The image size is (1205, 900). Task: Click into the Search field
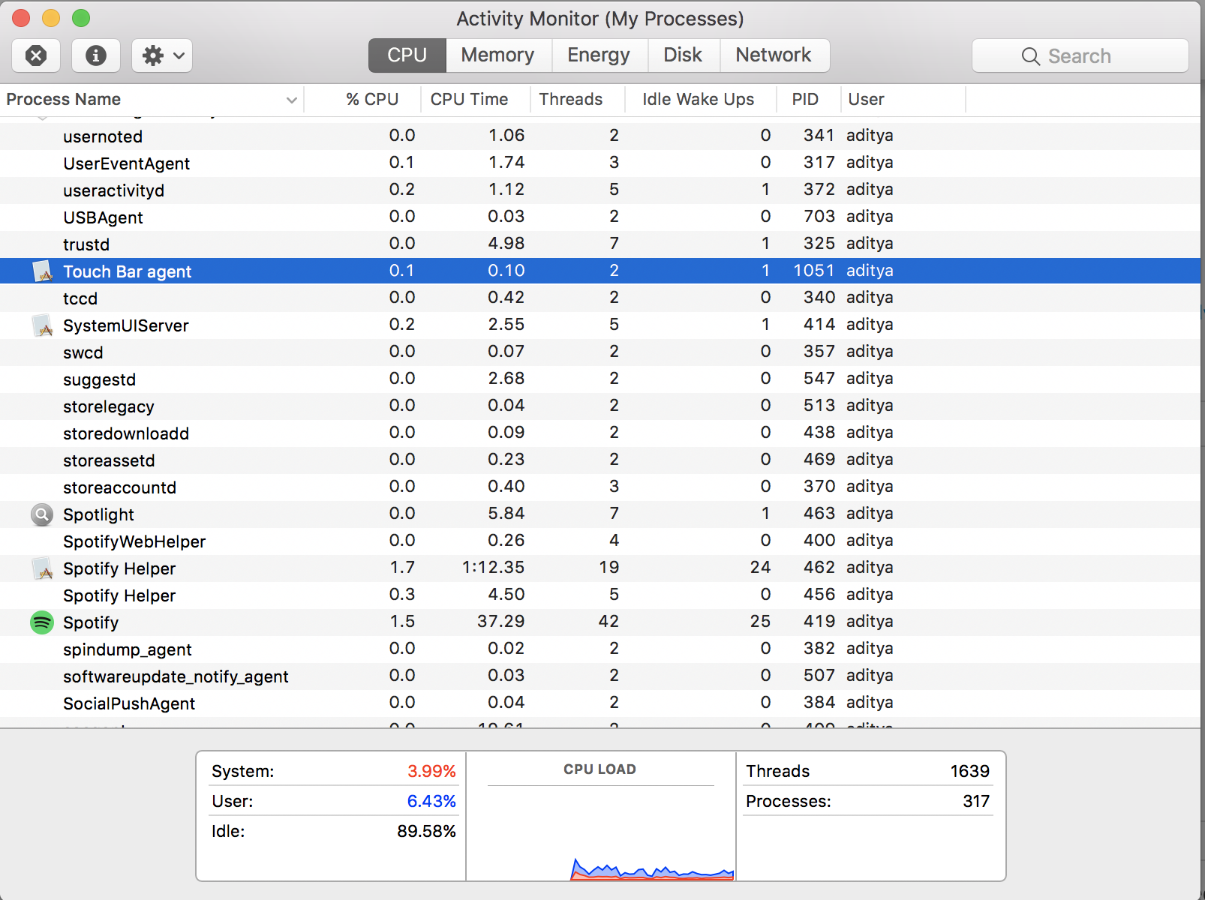point(1080,56)
